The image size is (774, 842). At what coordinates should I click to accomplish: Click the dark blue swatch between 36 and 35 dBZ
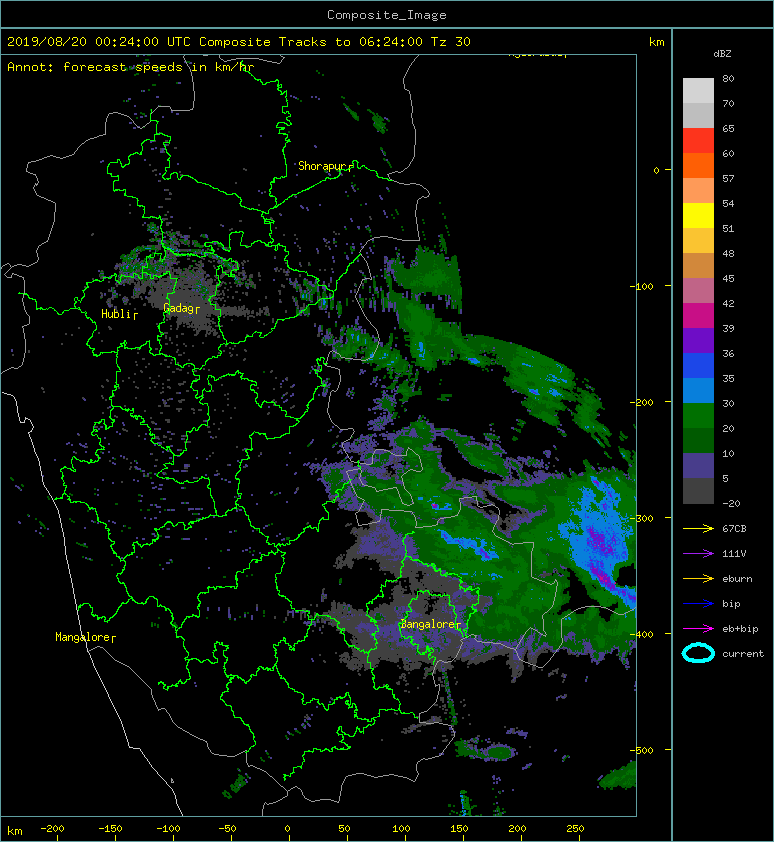(x=698, y=366)
